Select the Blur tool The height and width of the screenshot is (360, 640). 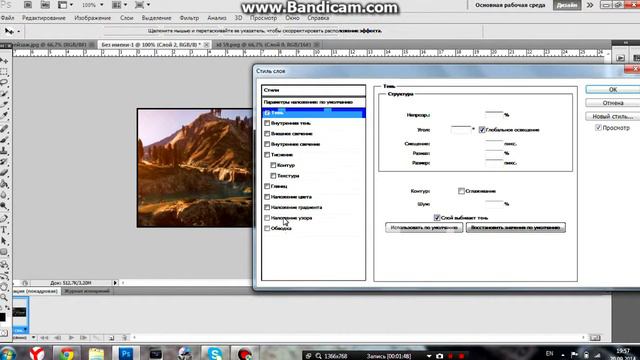tap(4, 195)
